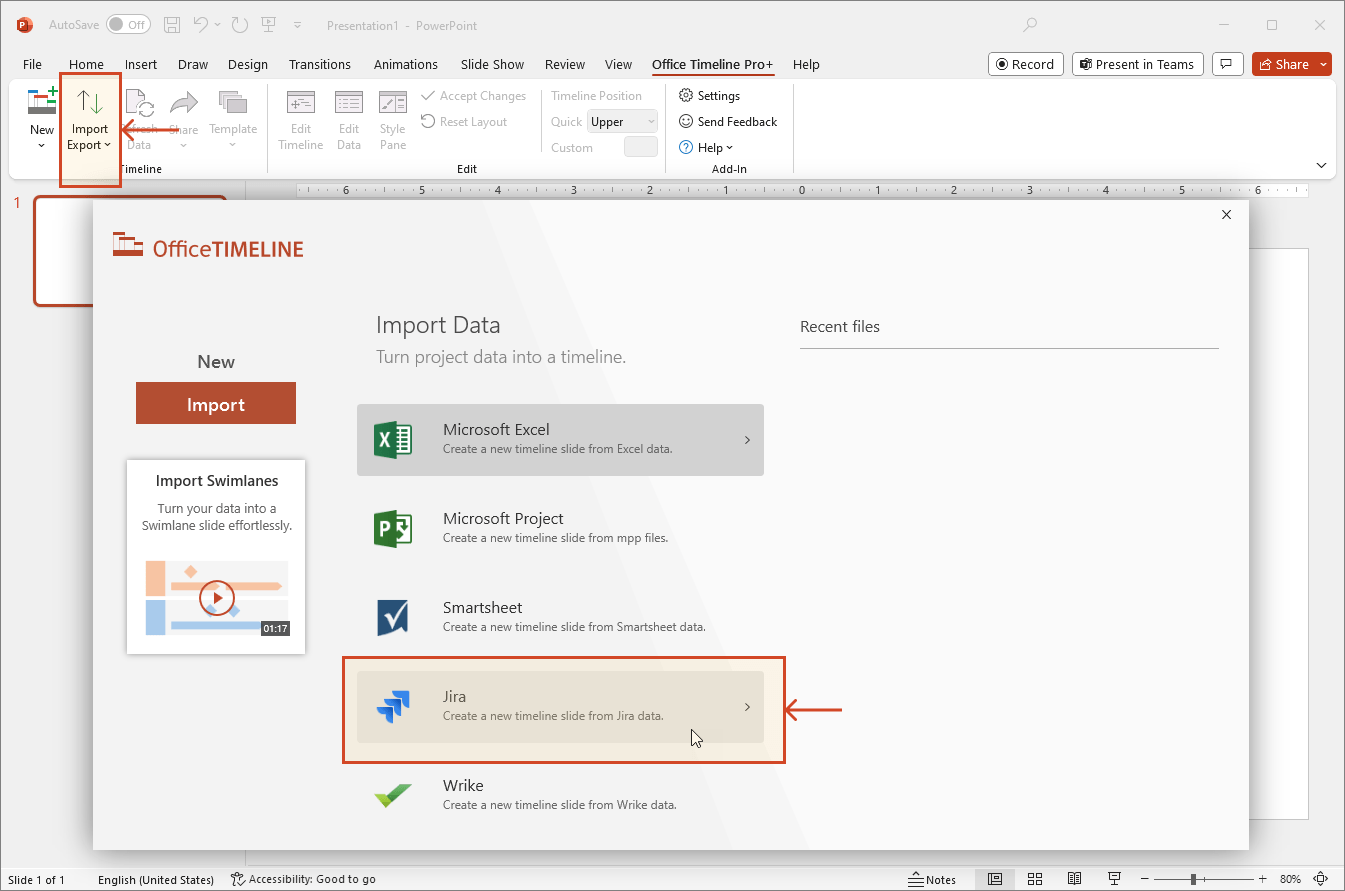Pick the Smartsheet import option
This screenshot has width=1345, height=891.
coord(560,615)
